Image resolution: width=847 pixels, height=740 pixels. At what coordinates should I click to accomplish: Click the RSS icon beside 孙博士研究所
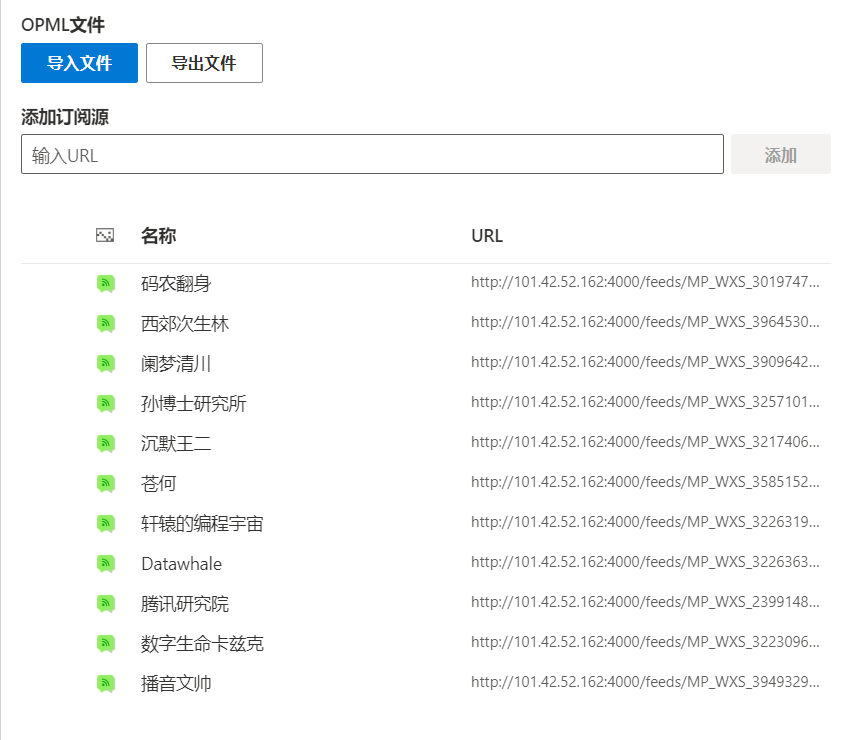coord(106,403)
